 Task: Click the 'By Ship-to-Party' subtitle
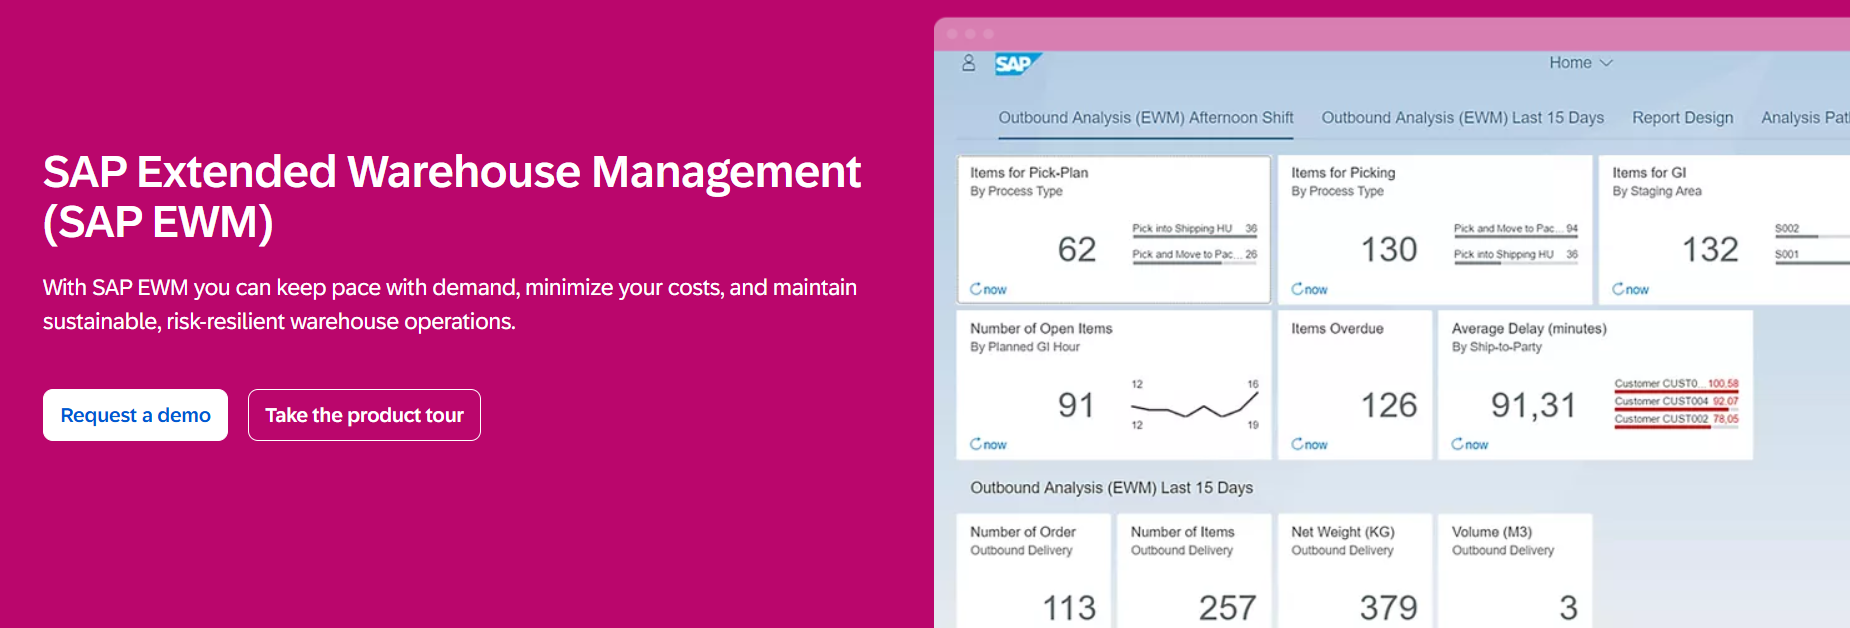pyautogui.click(x=1497, y=347)
